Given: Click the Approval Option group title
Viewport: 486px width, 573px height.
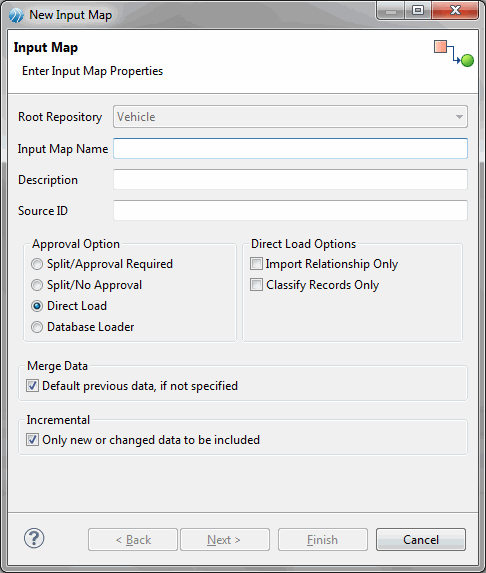Looking at the screenshot, I should tap(76, 244).
